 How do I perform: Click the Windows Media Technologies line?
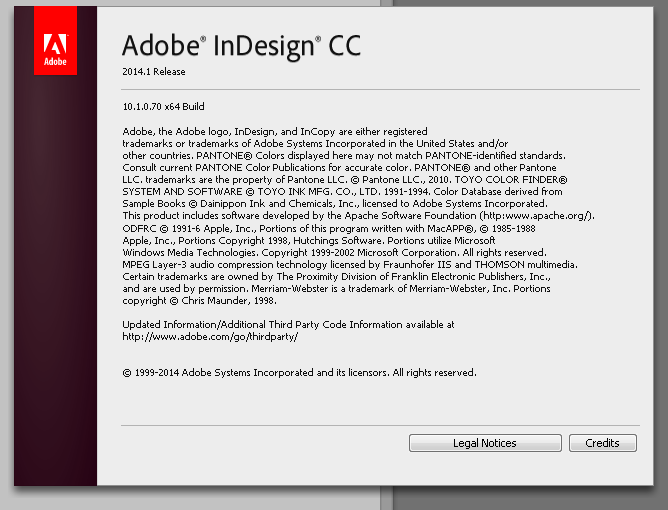334,253
